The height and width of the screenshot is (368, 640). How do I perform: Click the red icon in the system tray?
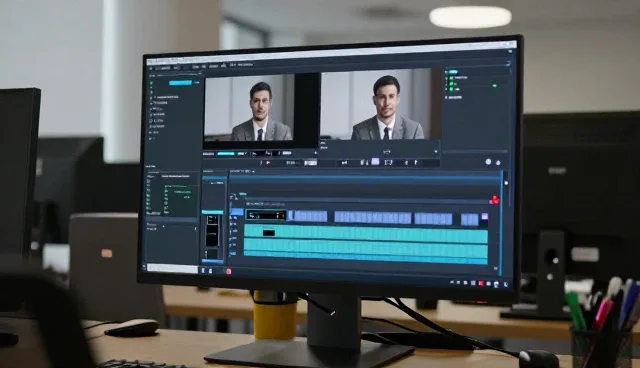pyautogui.click(x=481, y=283)
